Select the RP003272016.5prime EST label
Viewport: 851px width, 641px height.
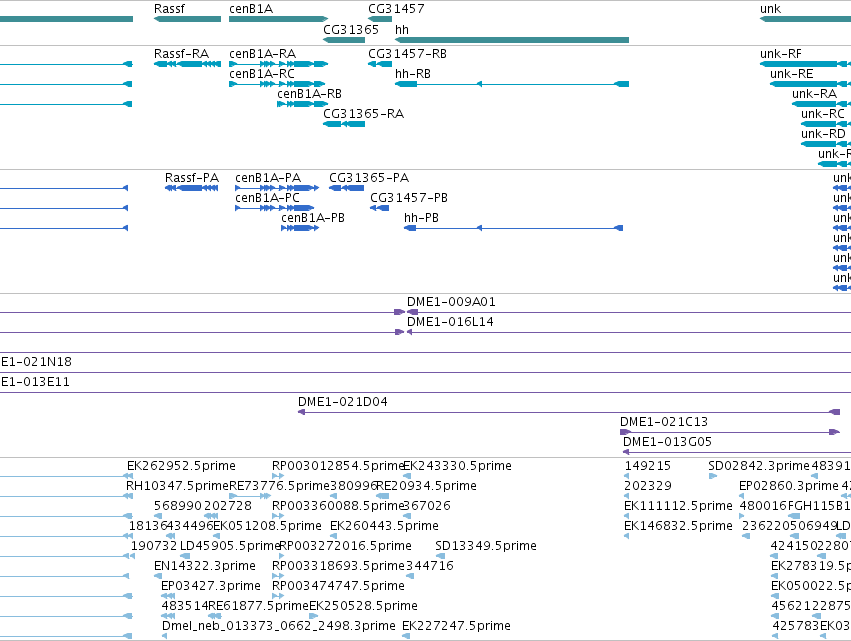(x=345, y=547)
